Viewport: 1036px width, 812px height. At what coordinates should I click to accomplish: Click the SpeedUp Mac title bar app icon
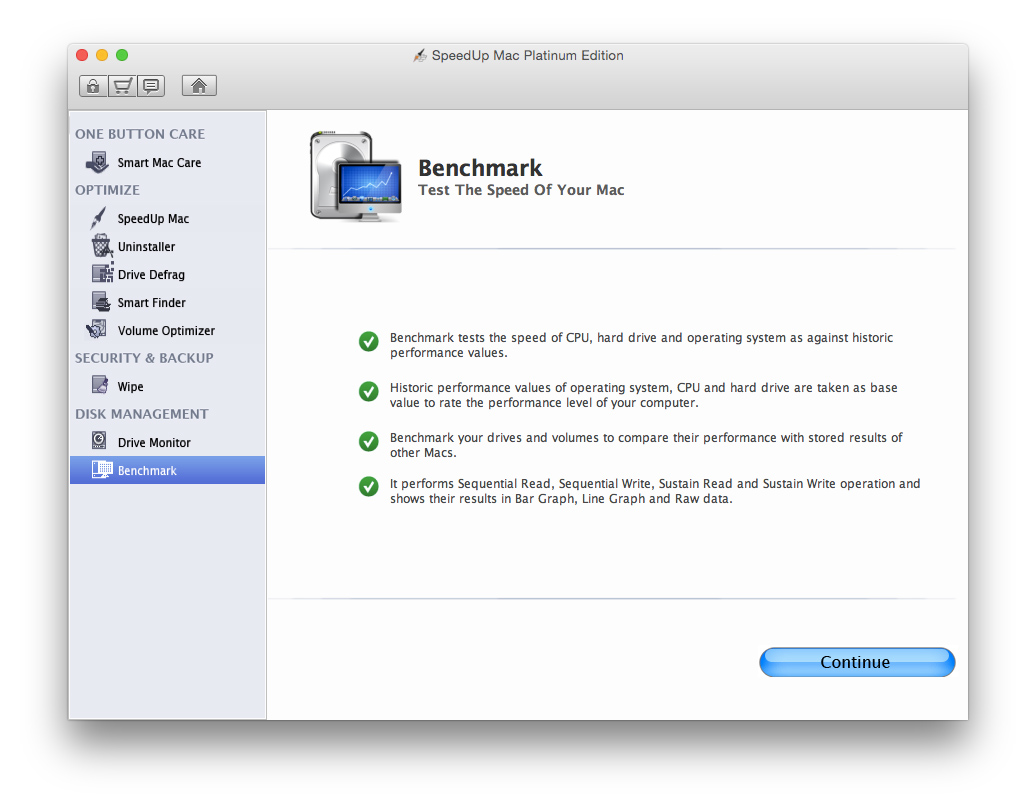click(420, 55)
